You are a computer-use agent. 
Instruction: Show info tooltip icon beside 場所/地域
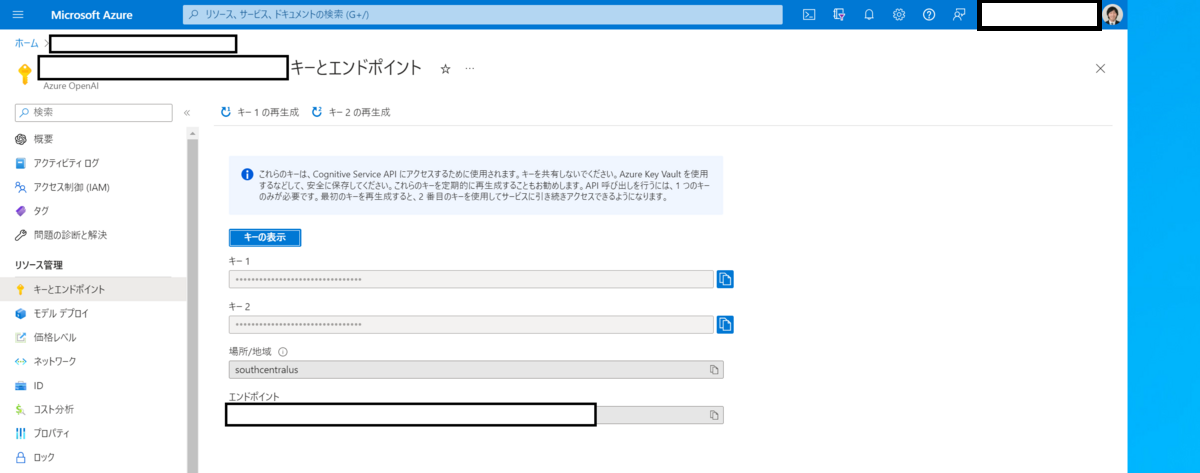(x=283, y=352)
